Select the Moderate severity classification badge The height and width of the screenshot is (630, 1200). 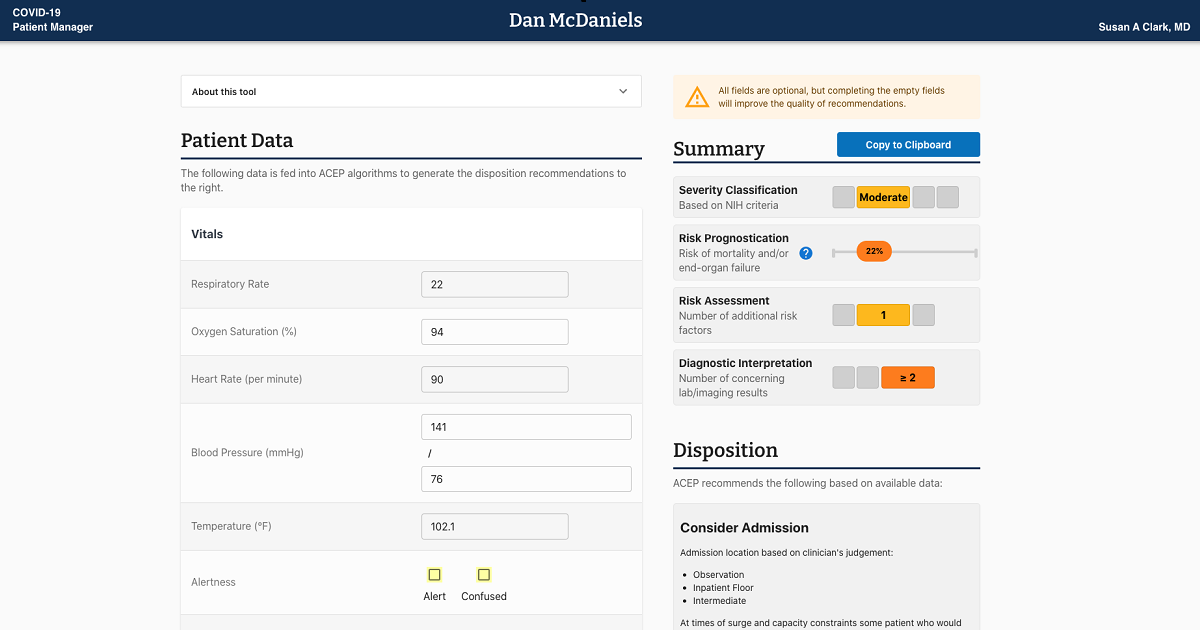click(x=883, y=197)
